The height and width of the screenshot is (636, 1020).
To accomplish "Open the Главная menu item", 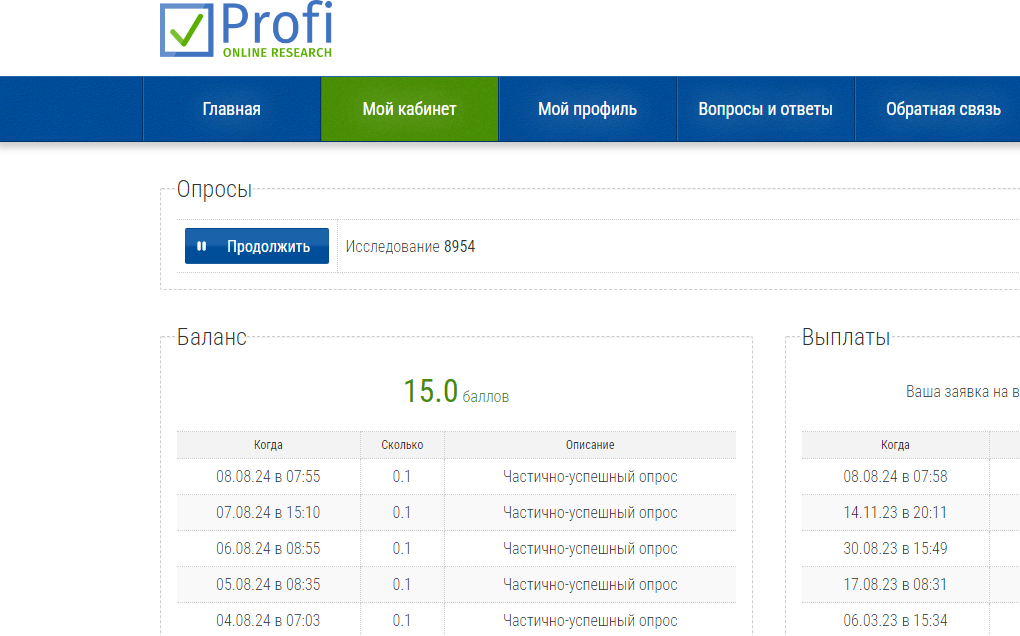I will pos(231,110).
